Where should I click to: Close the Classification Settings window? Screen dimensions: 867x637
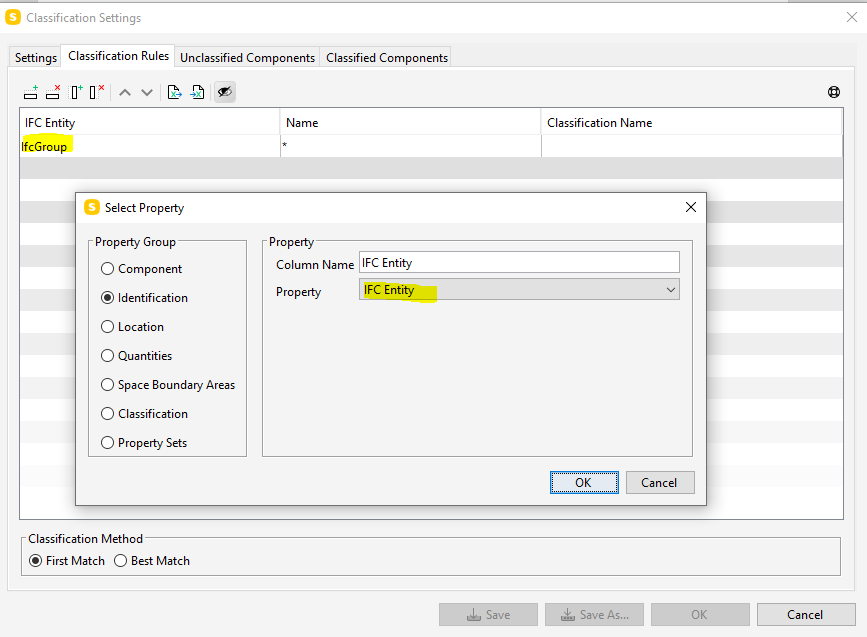click(852, 17)
